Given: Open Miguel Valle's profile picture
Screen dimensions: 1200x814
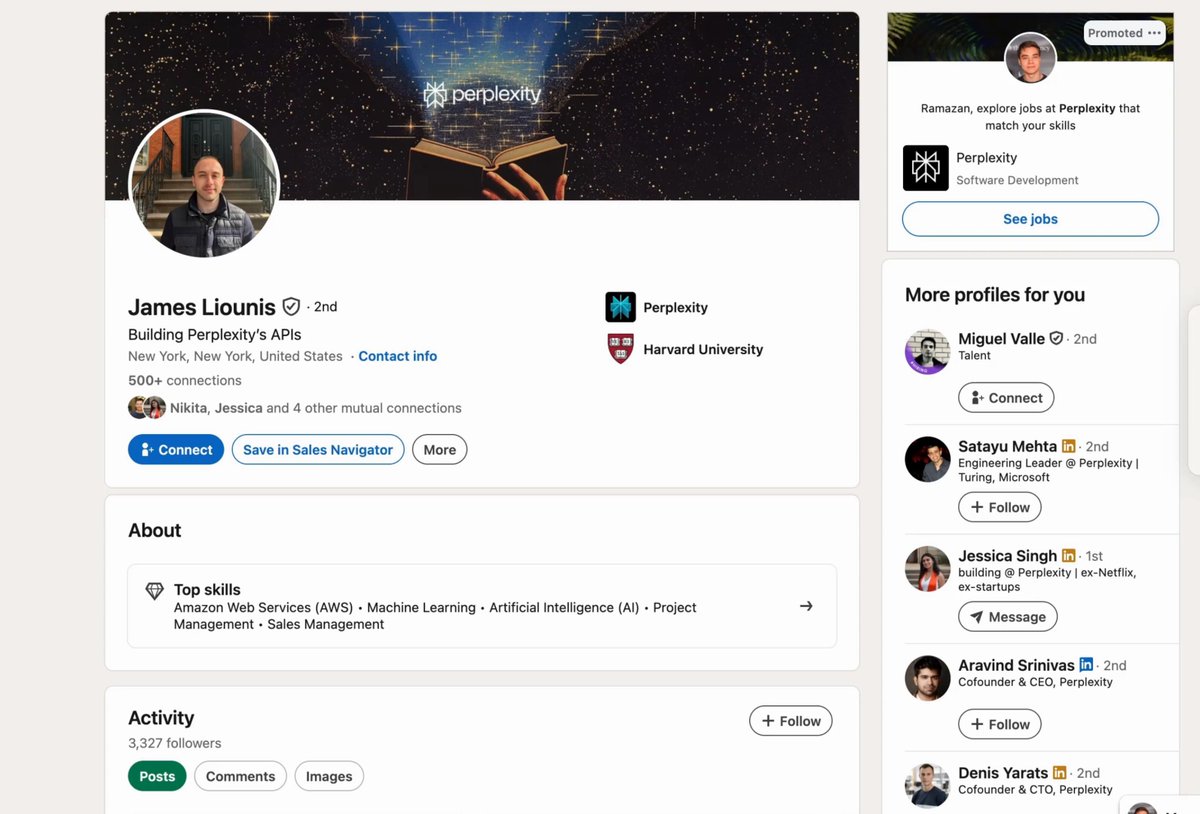Looking at the screenshot, I should [927, 351].
